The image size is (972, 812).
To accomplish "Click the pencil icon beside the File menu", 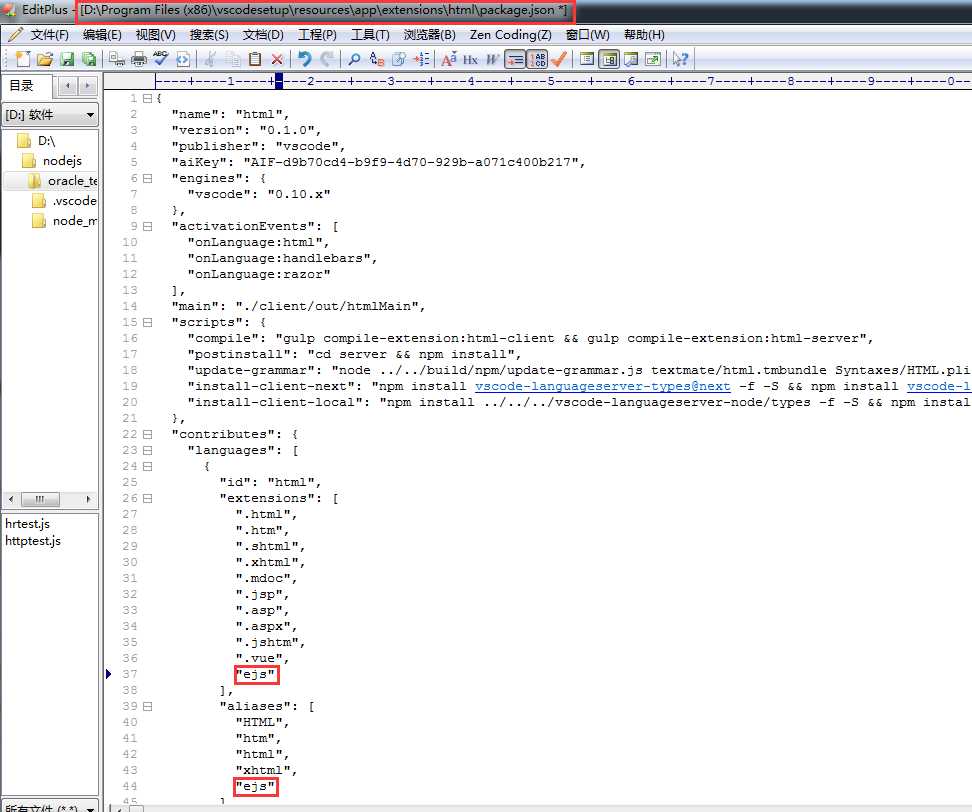I will pos(15,35).
